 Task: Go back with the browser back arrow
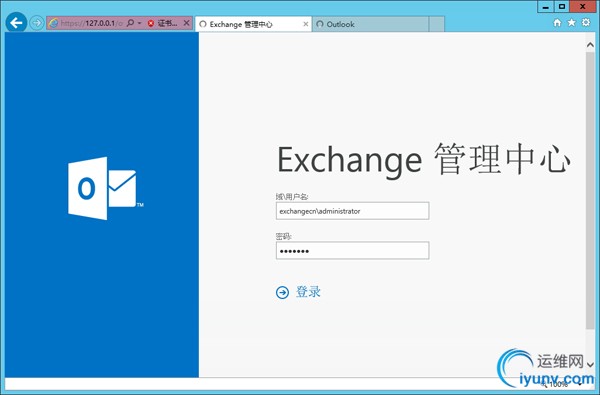[x=16, y=23]
